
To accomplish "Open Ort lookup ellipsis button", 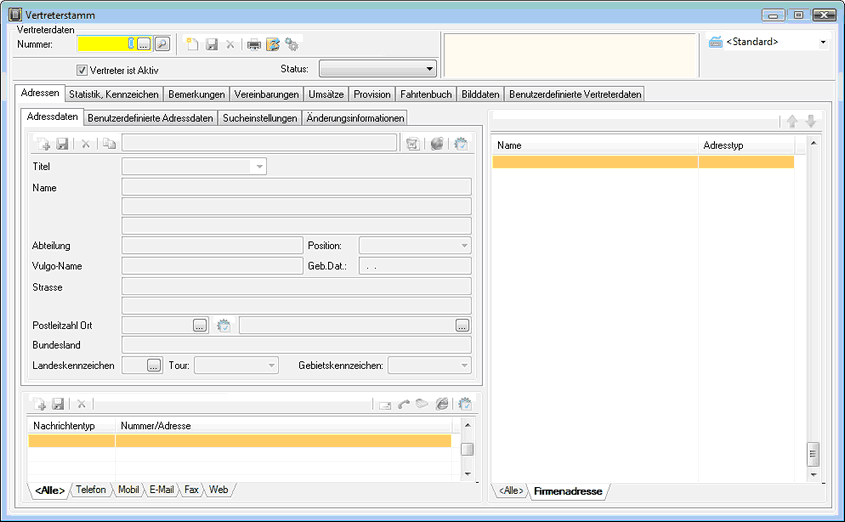I will [462, 325].
